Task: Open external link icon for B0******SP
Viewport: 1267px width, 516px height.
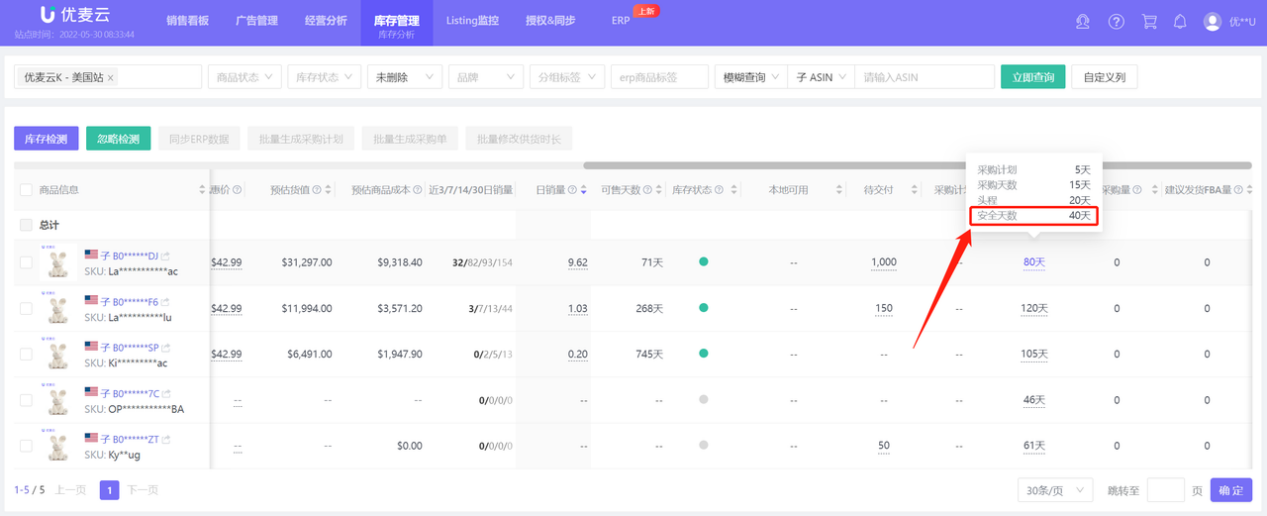Action: tap(166, 347)
